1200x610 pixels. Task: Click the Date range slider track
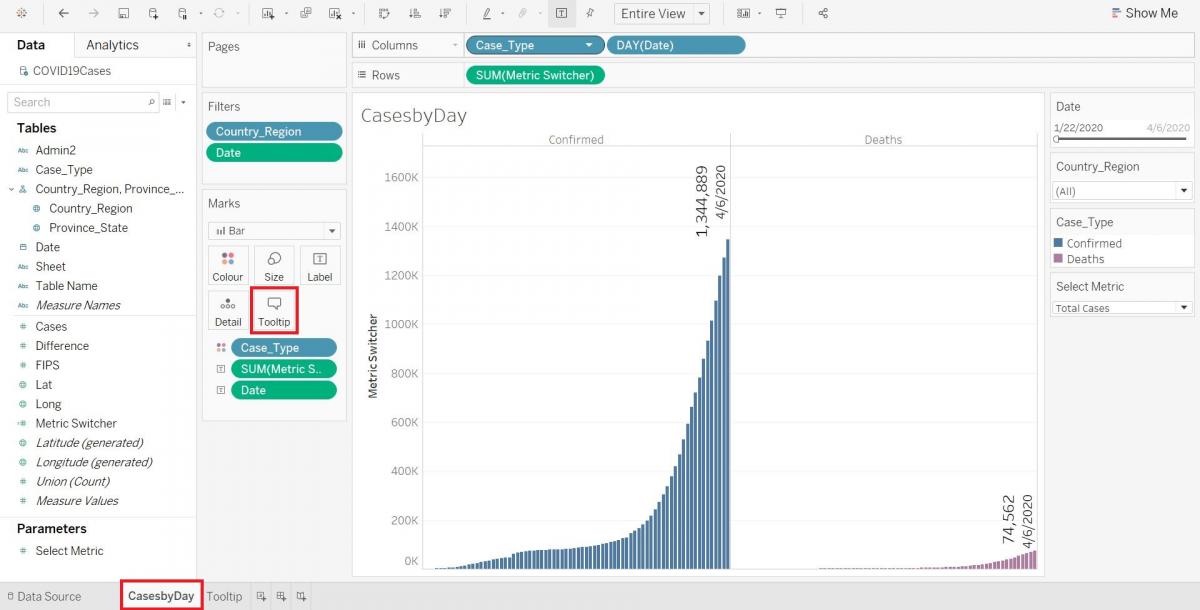click(1122, 139)
